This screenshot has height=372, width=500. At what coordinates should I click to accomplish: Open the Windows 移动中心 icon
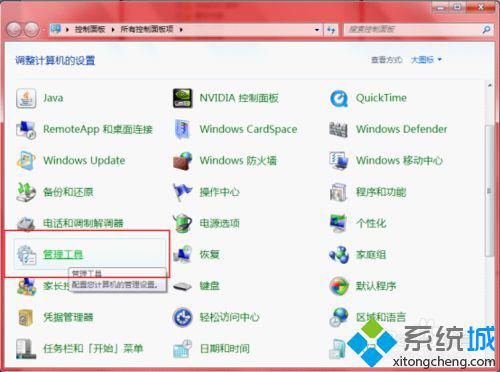pyautogui.click(x=339, y=161)
